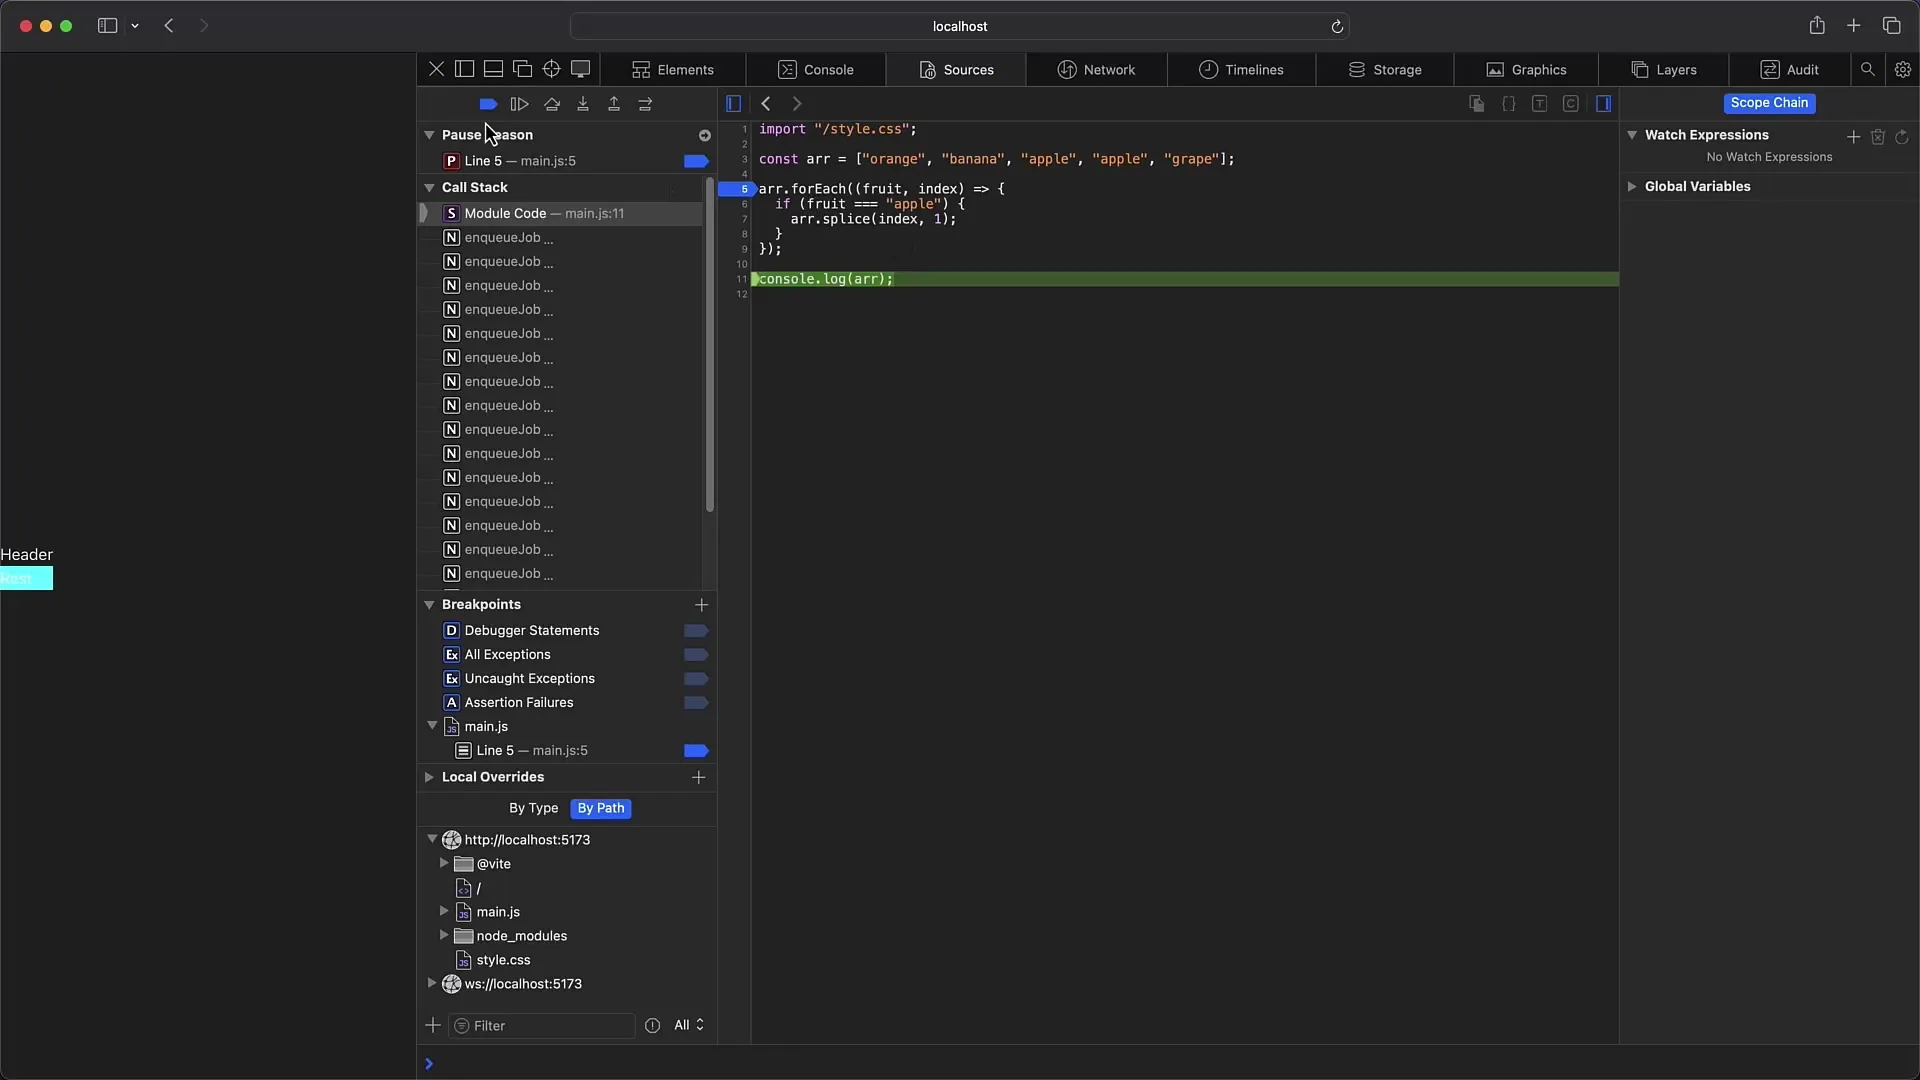Dock the inspector to the side of the window
The height and width of the screenshot is (1080, 1920).
click(x=465, y=69)
